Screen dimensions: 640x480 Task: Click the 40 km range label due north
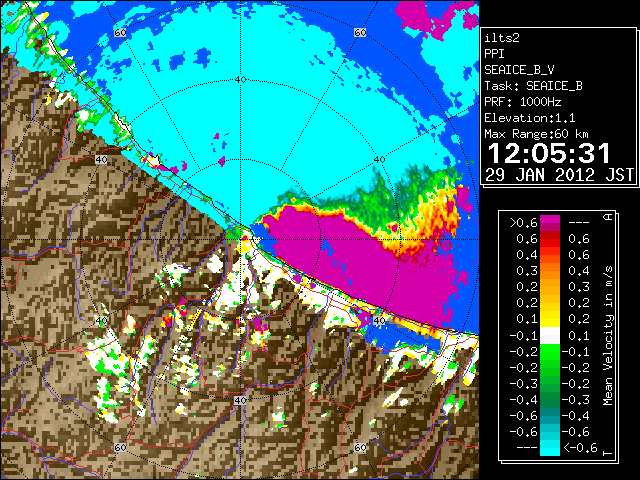[x=241, y=80]
